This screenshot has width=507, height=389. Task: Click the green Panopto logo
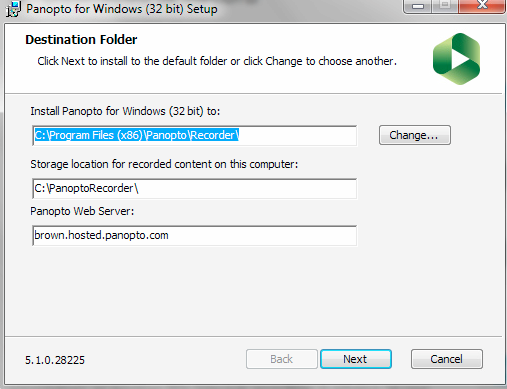456,59
